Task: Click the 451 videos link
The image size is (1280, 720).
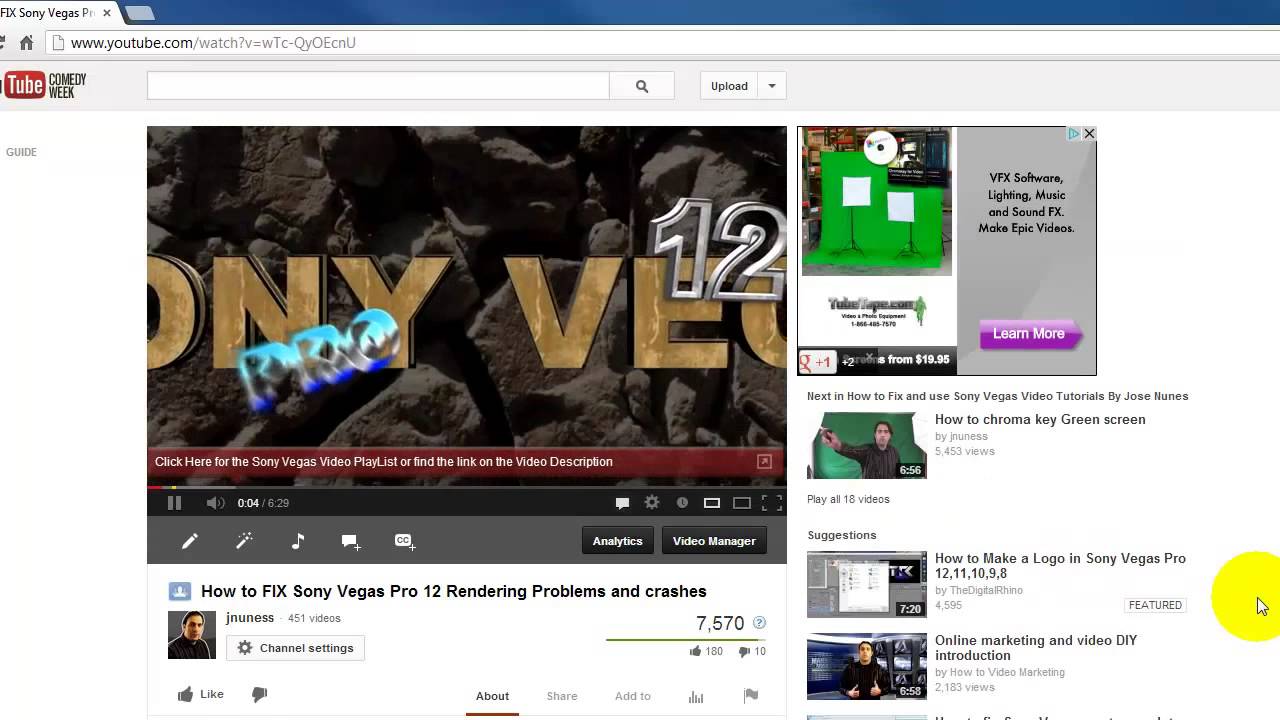Action: coord(314,618)
